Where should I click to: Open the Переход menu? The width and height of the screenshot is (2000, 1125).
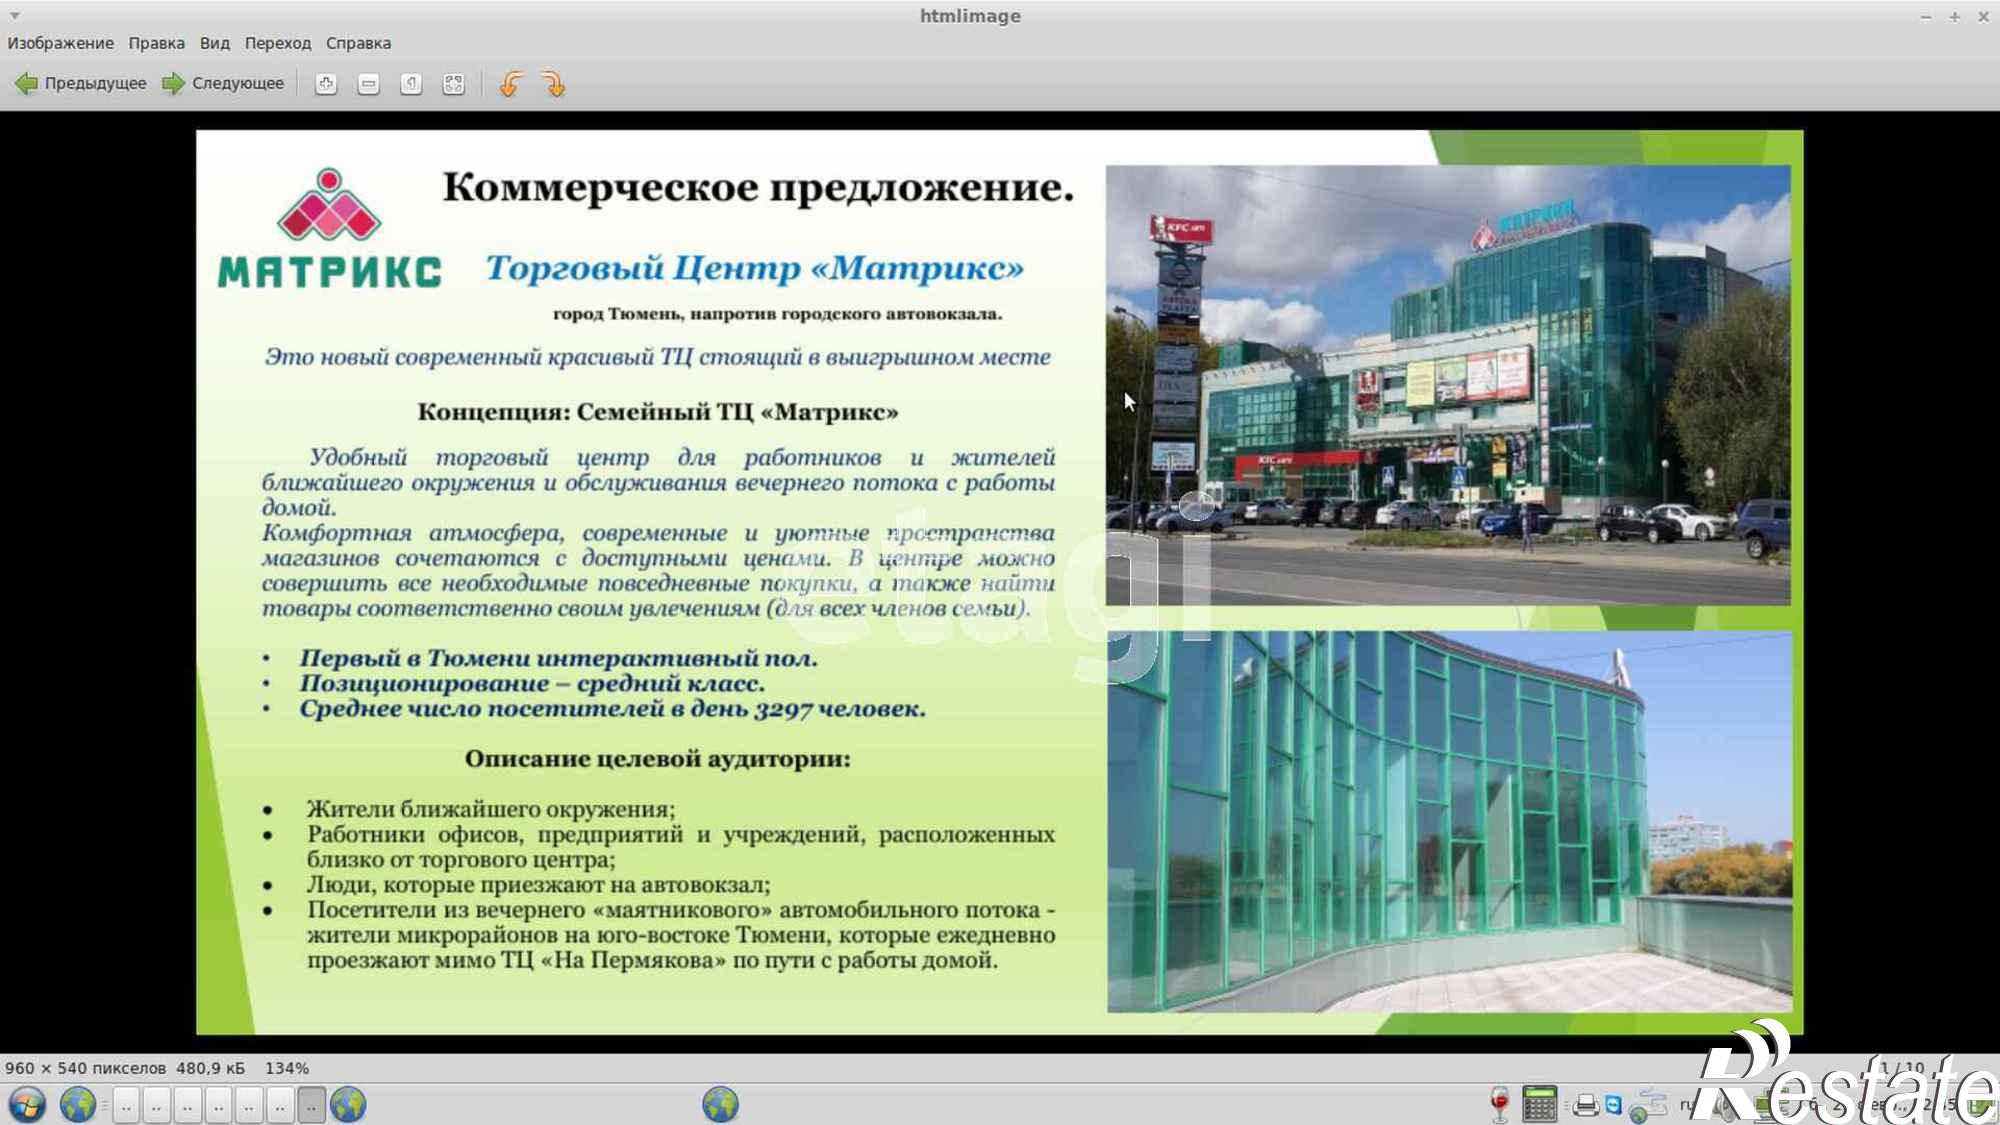click(x=278, y=43)
